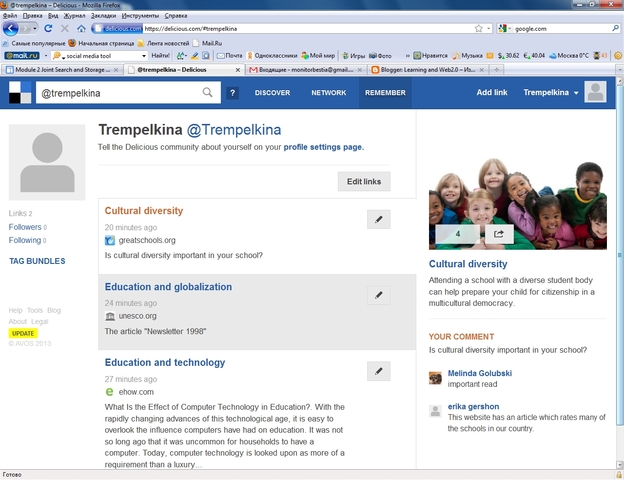This screenshot has height=480, width=624.
Task: Click the browser address bar URL
Action: 308,28
